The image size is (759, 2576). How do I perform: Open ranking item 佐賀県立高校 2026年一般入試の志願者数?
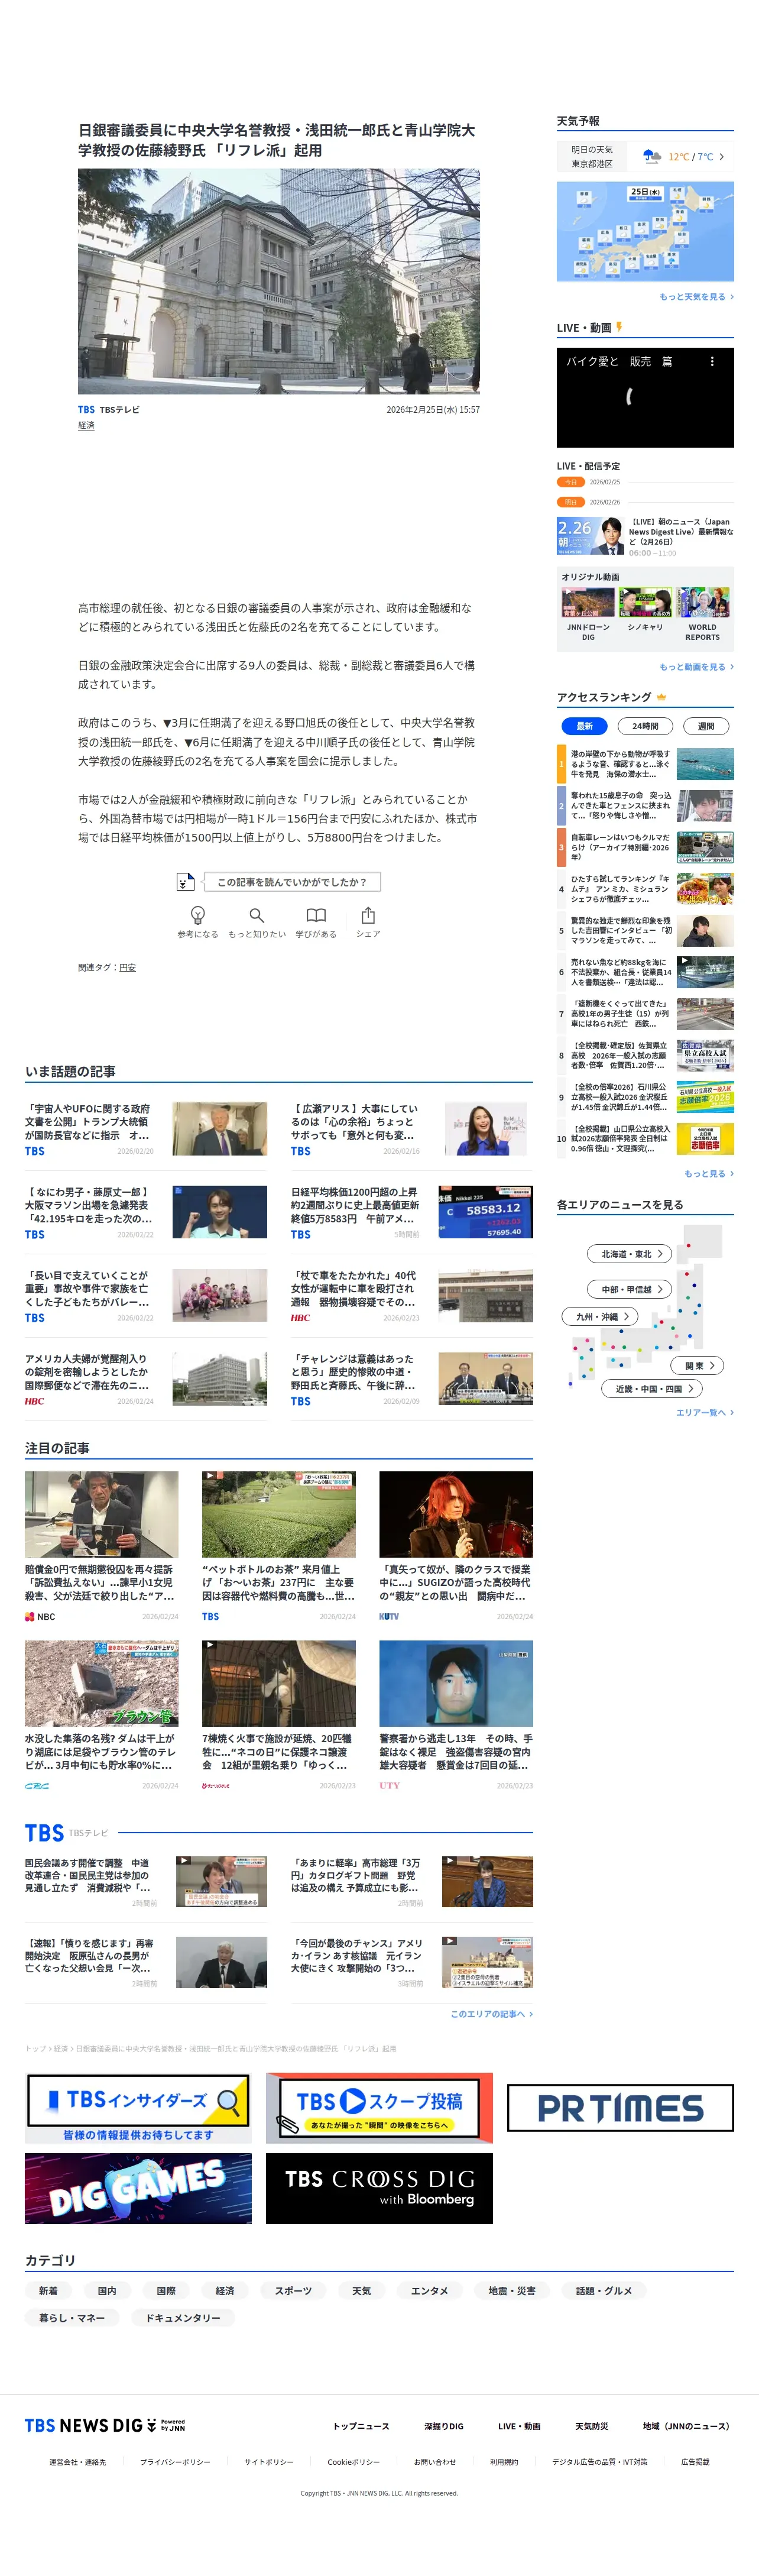pyautogui.click(x=645, y=1055)
